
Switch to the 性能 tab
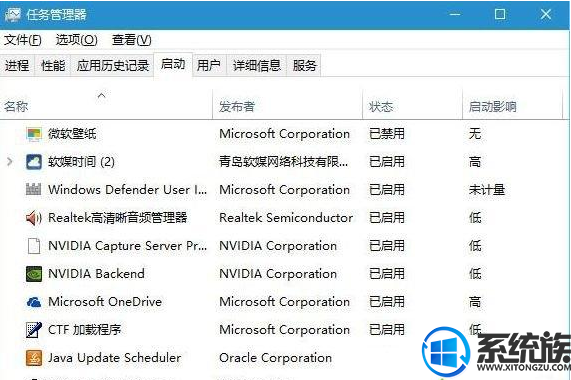[x=53, y=66]
